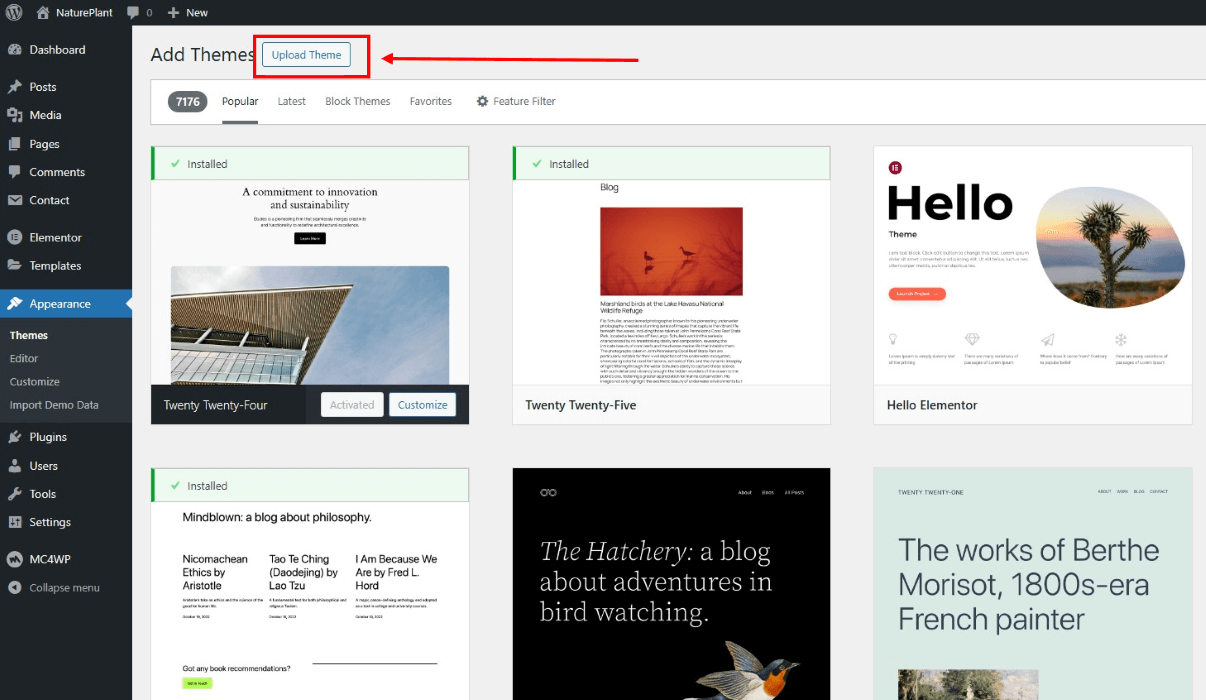Open the Twenty Twenty-Four theme preview thumbnail
The image size is (1206, 700).
coord(310,283)
